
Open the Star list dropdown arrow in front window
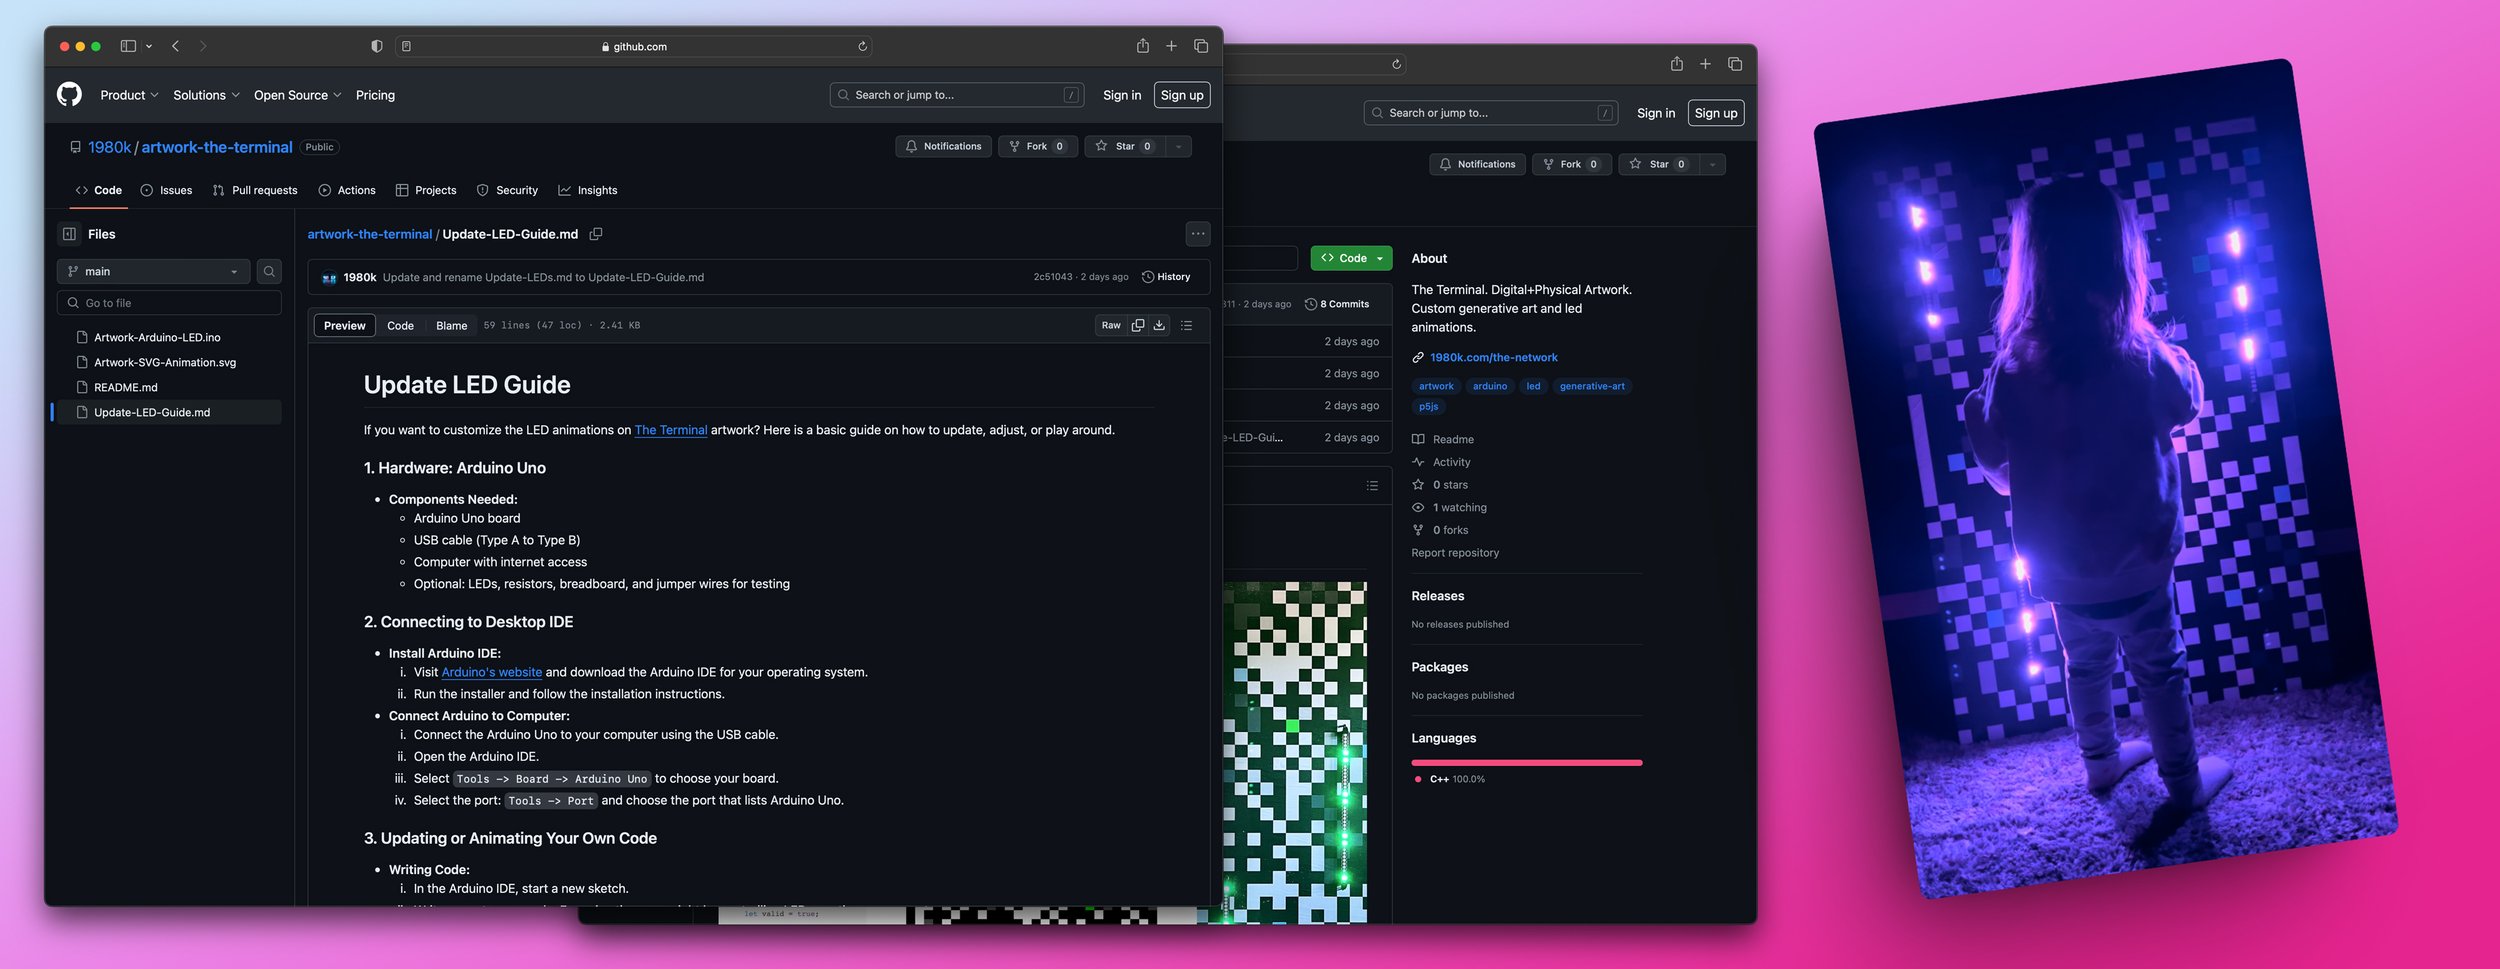coord(1178,147)
